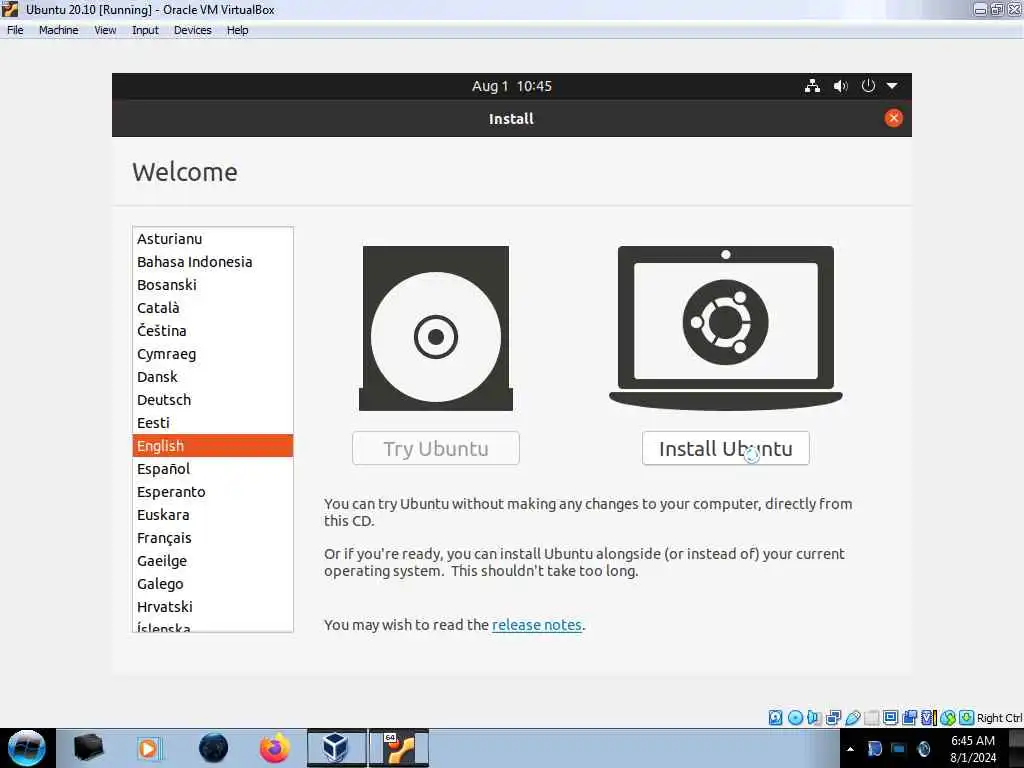This screenshot has width=1024, height=768.
Task: Select the highlighted English language
Action: 213,446
